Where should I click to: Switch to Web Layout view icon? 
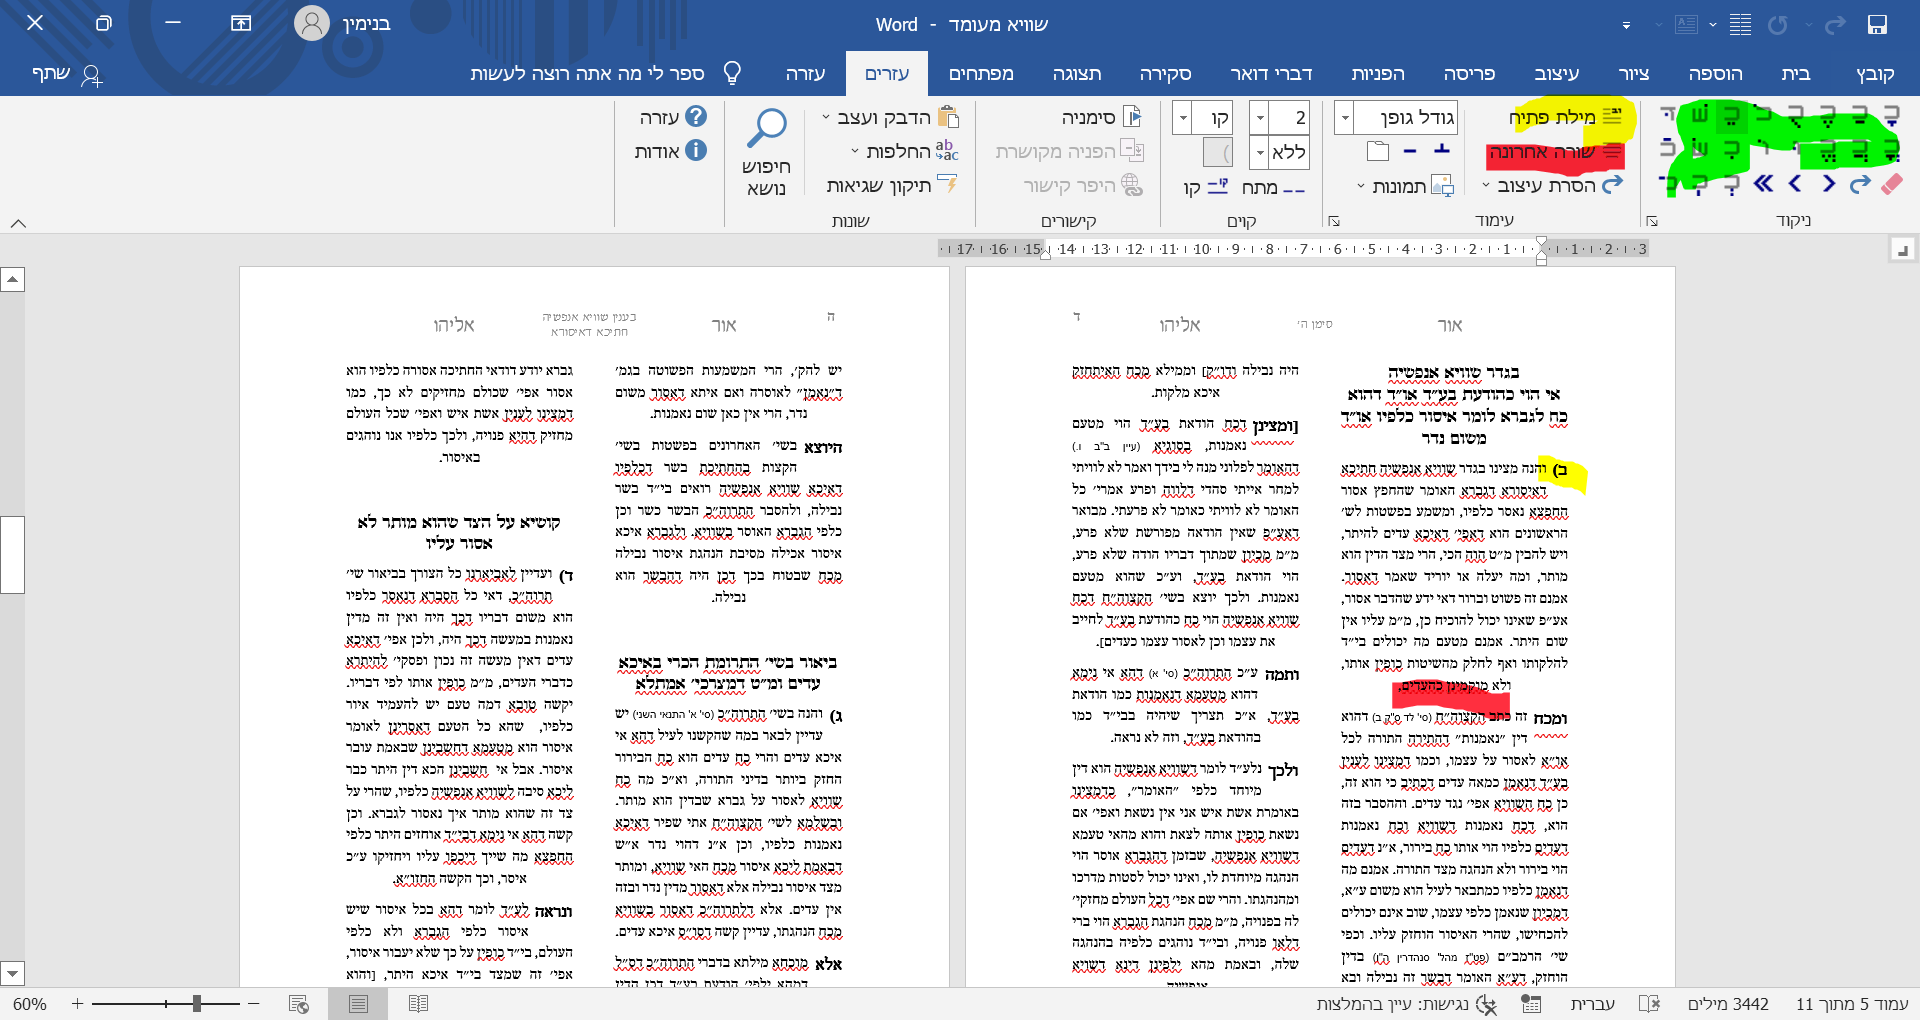click(298, 1004)
